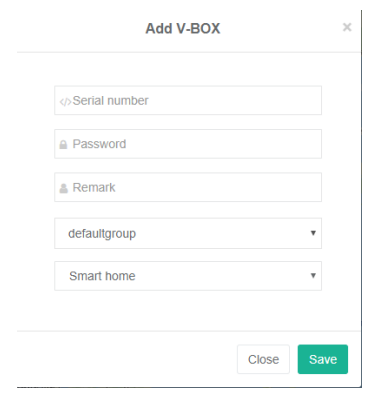
Task: Focus the Remark input field
Action: pyautogui.click(x=188, y=187)
